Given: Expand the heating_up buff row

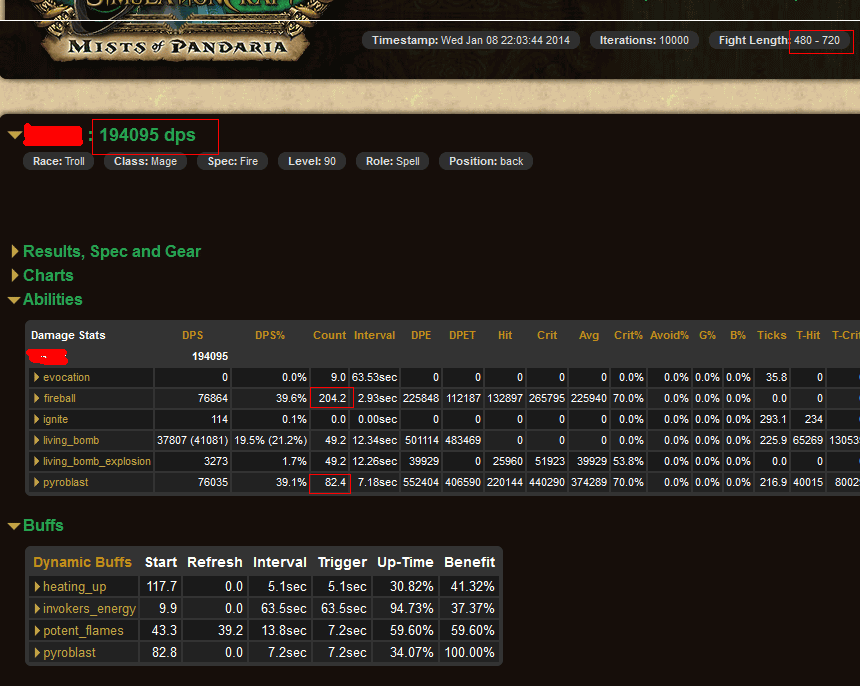Looking at the screenshot, I should tap(37, 587).
